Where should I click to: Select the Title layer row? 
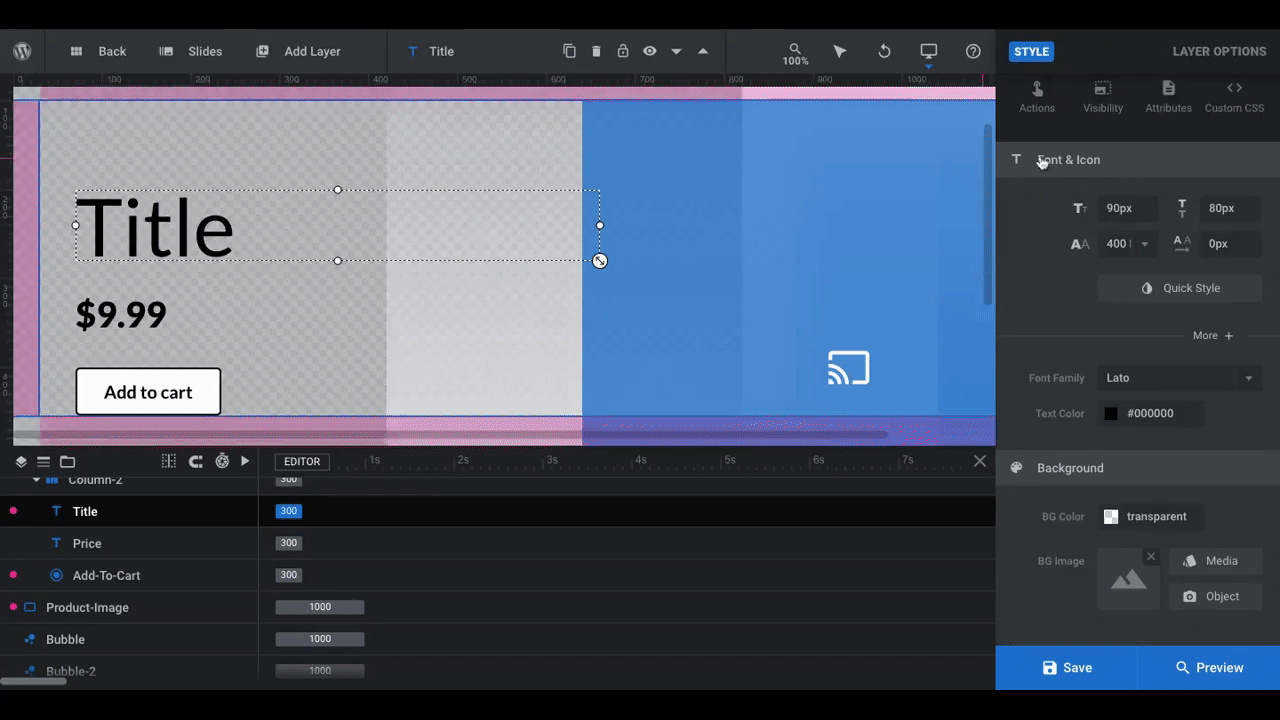coord(129,511)
